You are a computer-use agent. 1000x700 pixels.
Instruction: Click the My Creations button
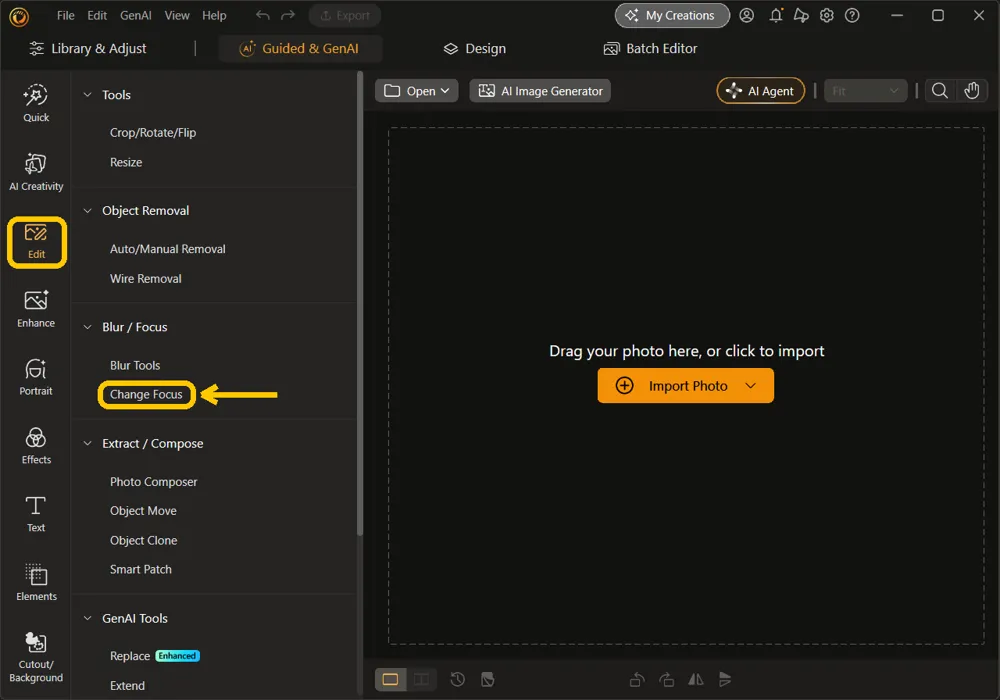click(672, 15)
